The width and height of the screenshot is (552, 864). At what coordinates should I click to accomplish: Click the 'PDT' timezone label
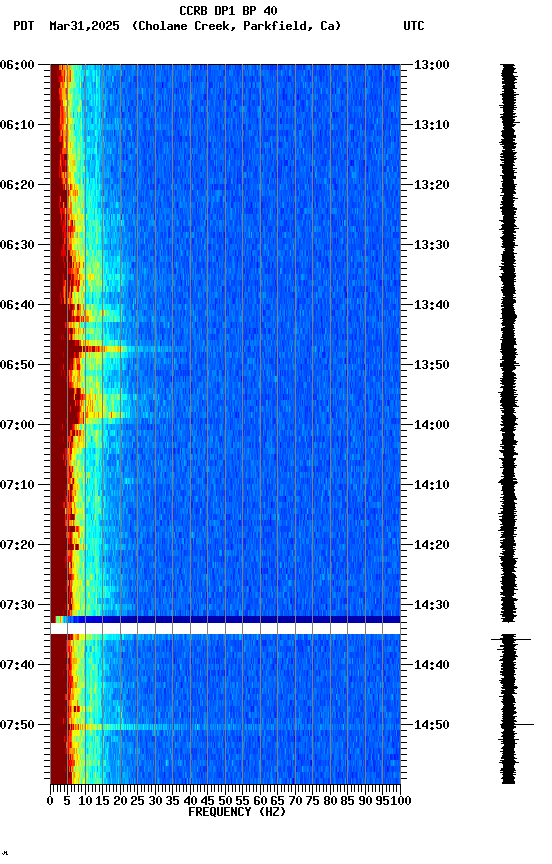click(24, 26)
